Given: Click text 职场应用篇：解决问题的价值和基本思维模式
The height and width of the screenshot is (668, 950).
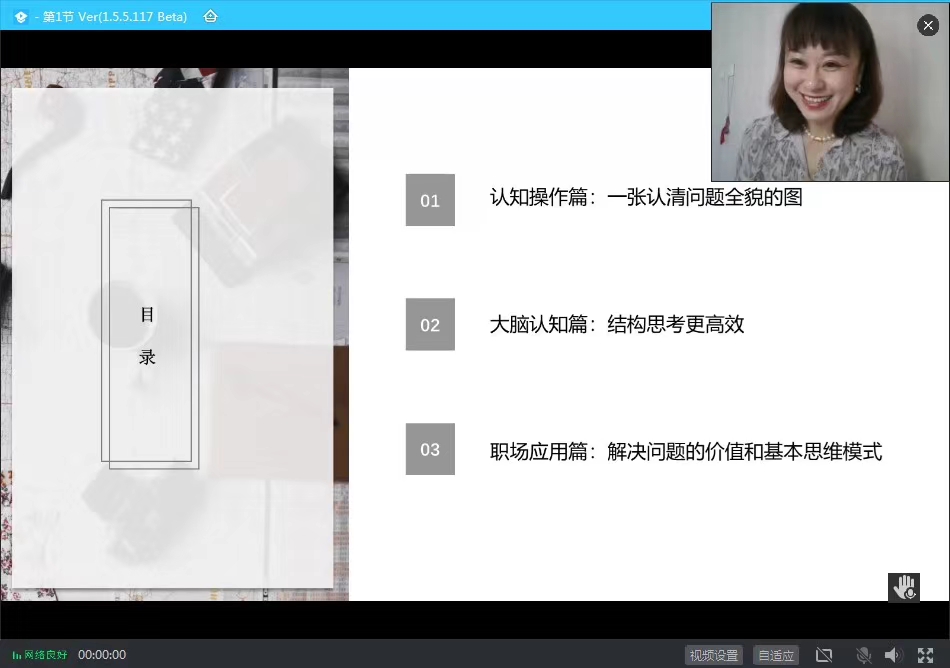Looking at the screenshot, I should pos(686,451).
